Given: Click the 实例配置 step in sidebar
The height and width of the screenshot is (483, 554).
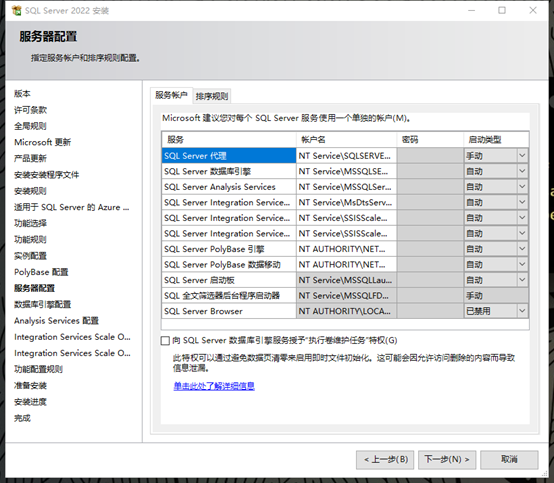Looking at the screenshot, I should pyautogui.click(x=30, y=256).
